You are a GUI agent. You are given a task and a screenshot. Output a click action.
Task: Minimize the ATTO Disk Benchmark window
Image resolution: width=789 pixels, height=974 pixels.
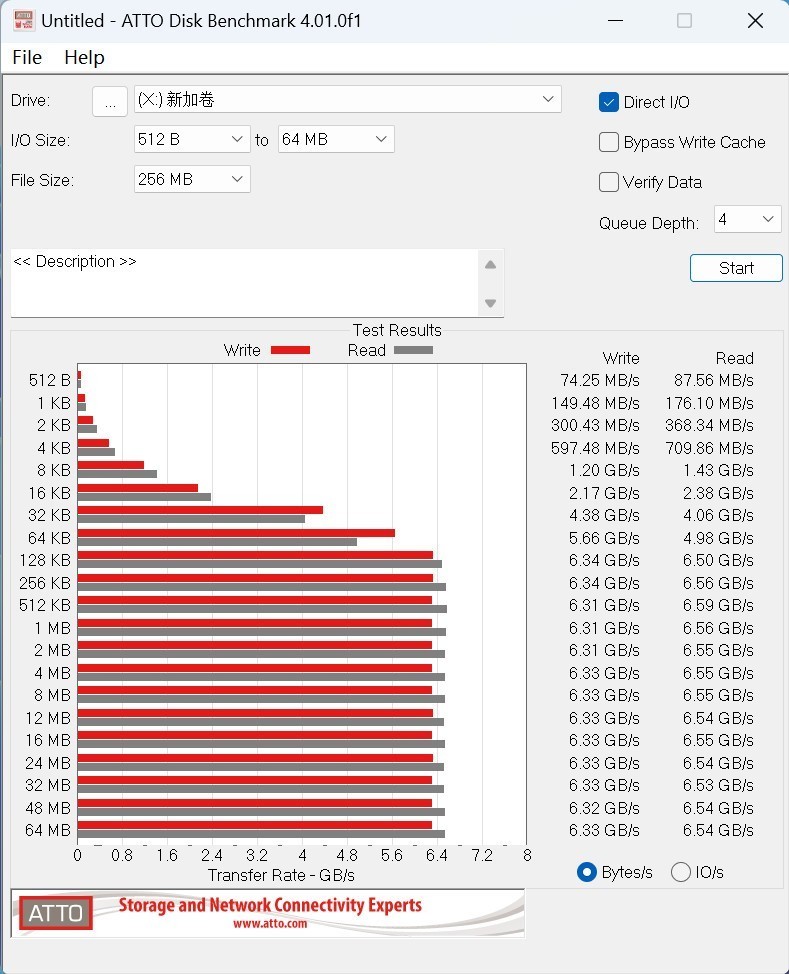[612, 21]
